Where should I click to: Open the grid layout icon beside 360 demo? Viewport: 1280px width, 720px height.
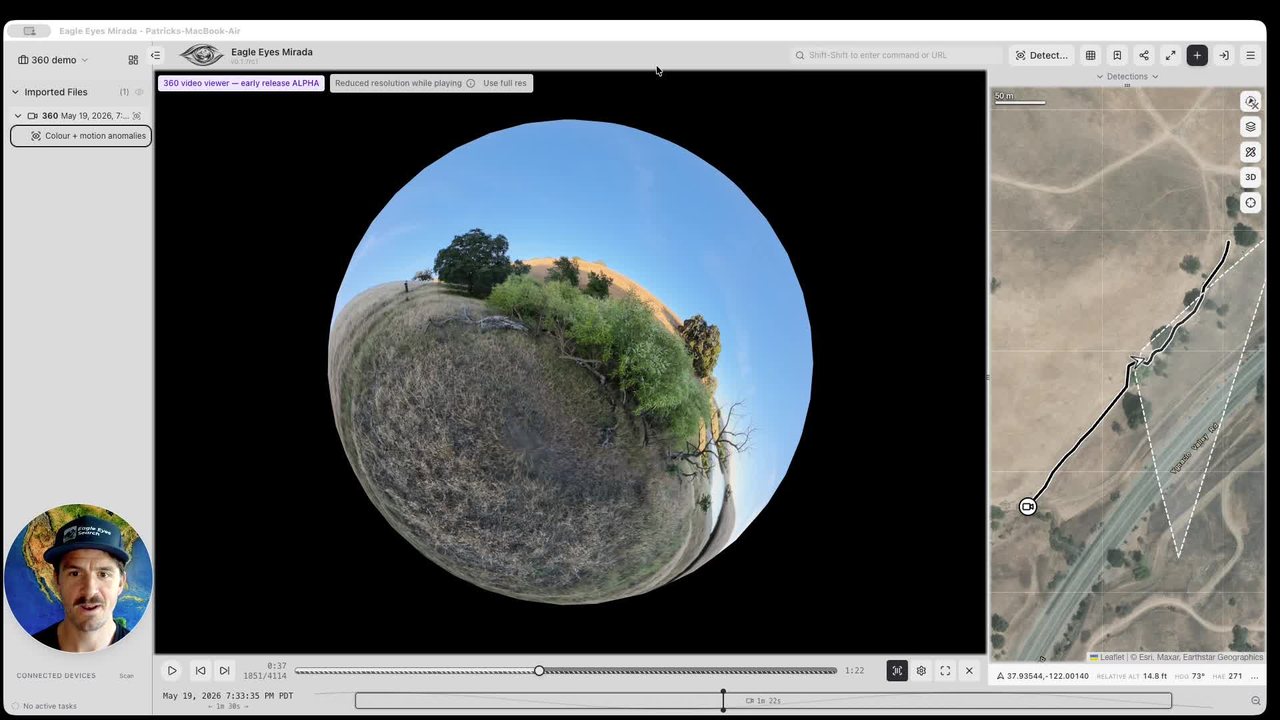tap(133, 60)
